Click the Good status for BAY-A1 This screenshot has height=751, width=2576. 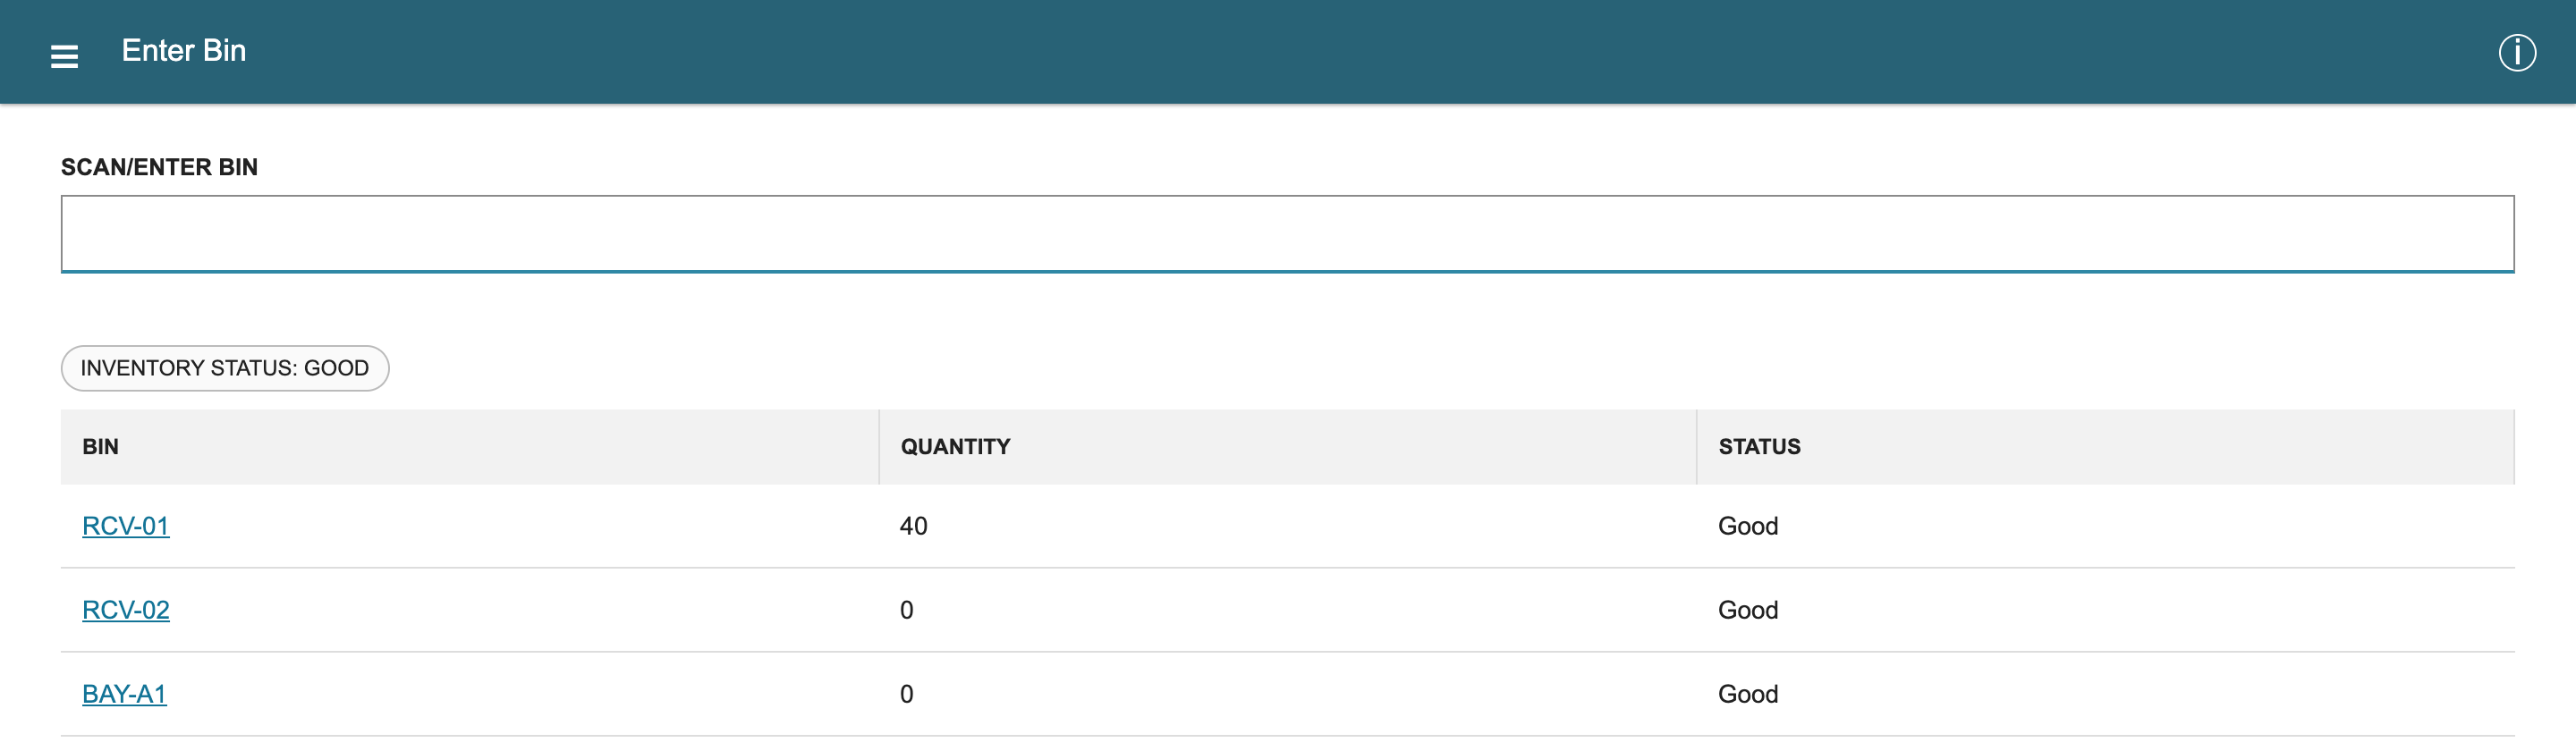[x=1747, y=694]
